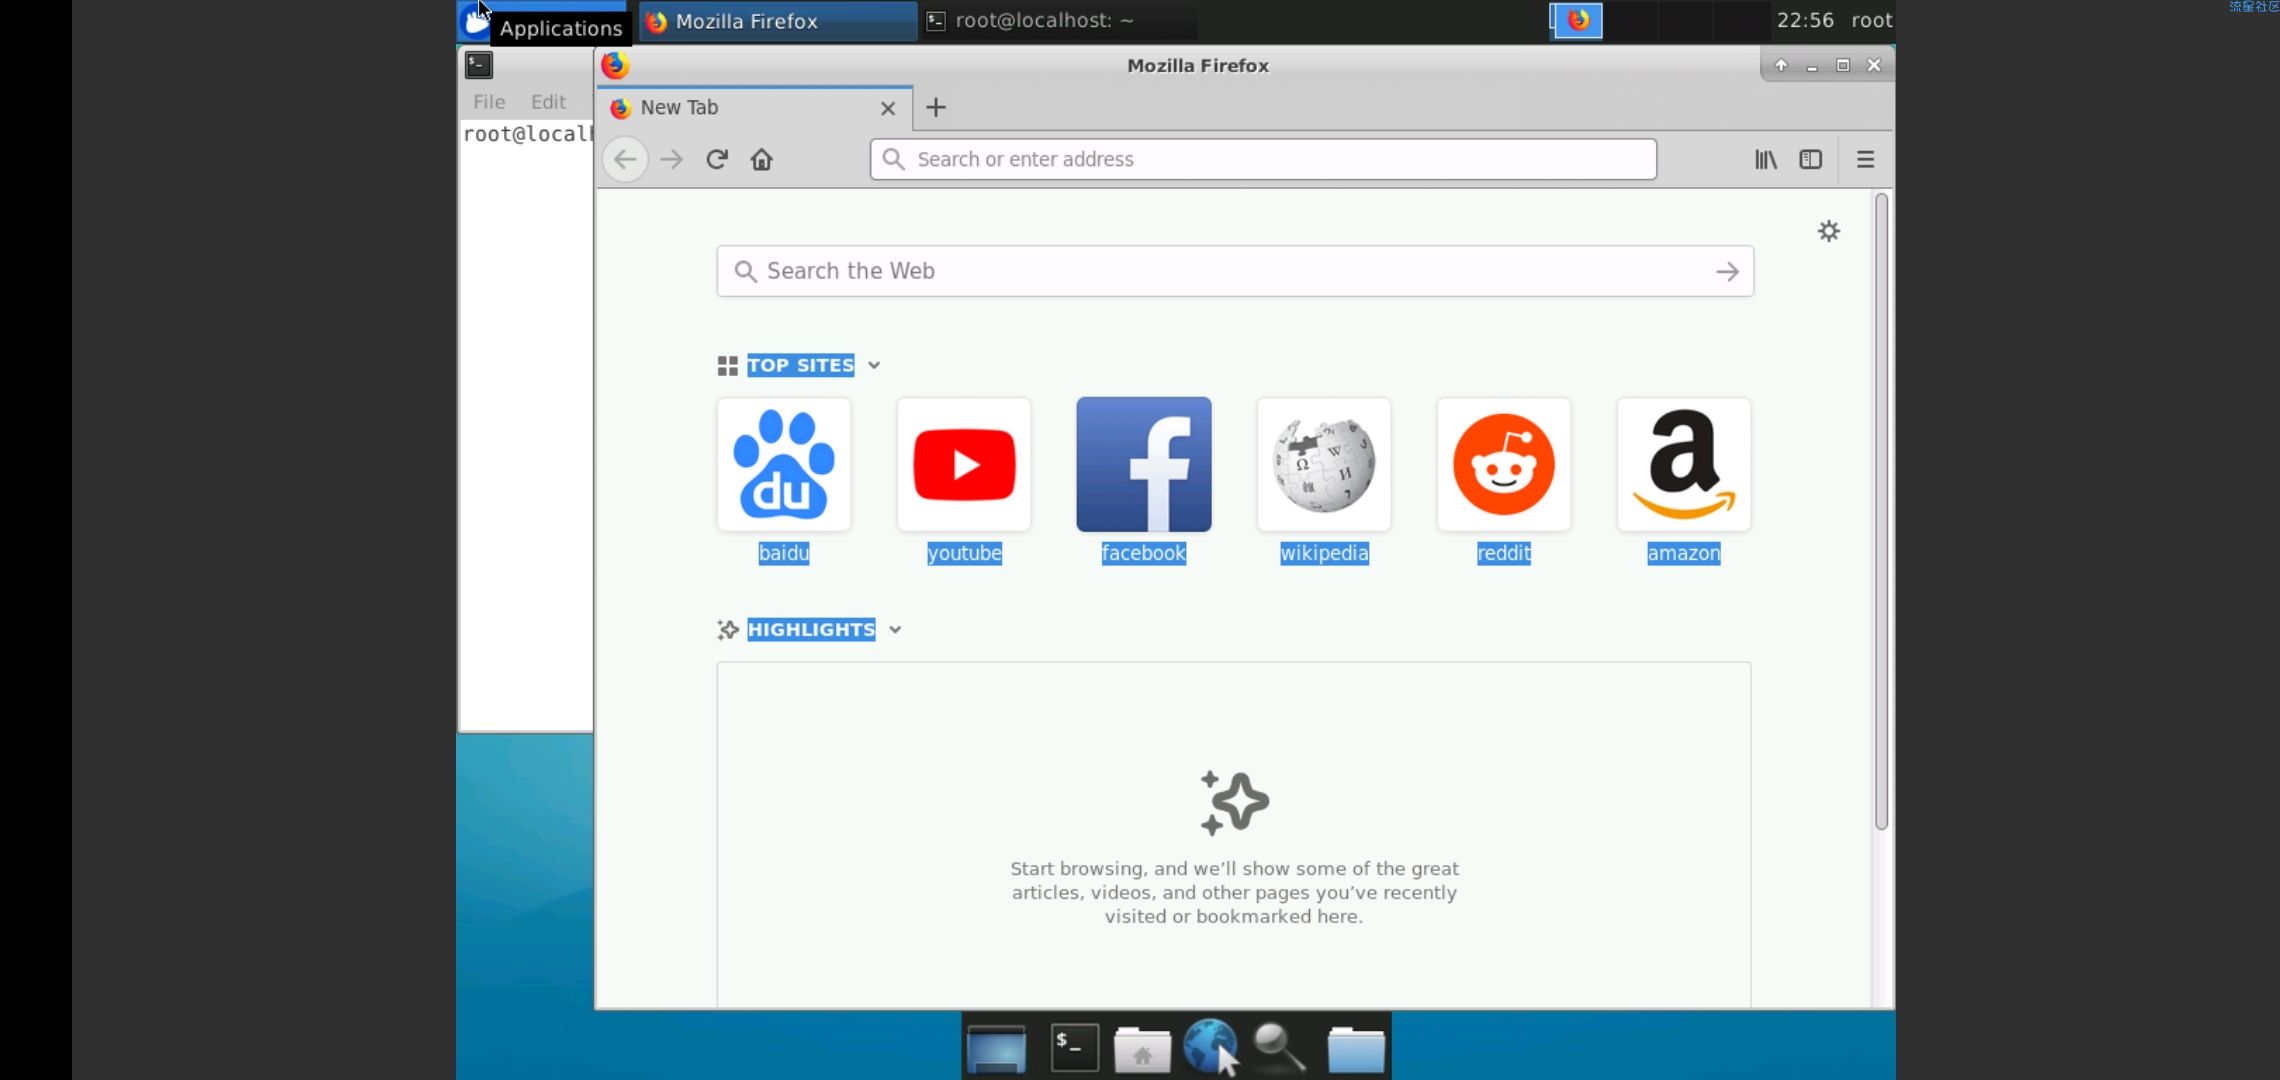The image size is (2280, 1080).
Task: Open the amazon top site tile
Action: pos(1684,464)
